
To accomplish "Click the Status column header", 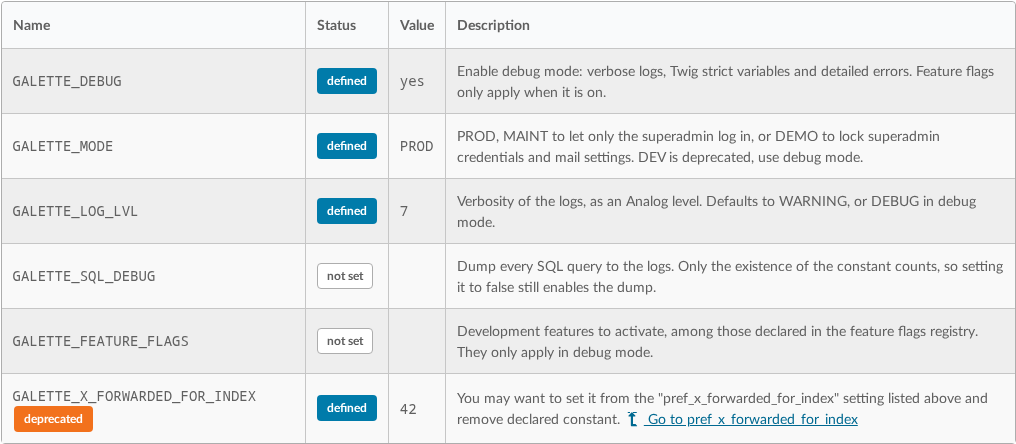I will [x=336, y=25].
